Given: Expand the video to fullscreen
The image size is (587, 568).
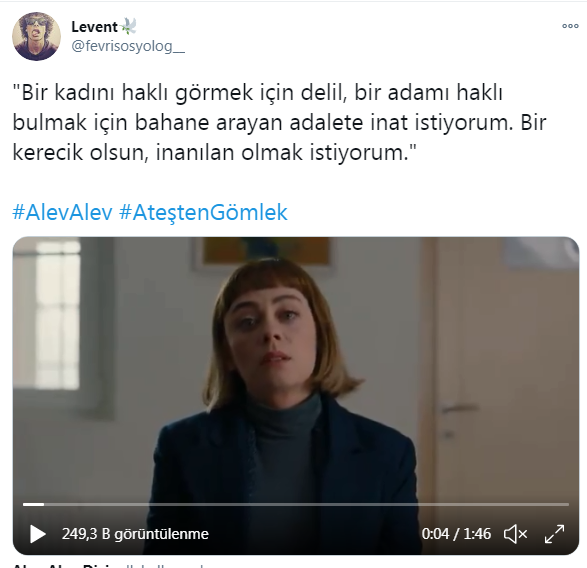Looking at the screenshot, I should 554,534.
